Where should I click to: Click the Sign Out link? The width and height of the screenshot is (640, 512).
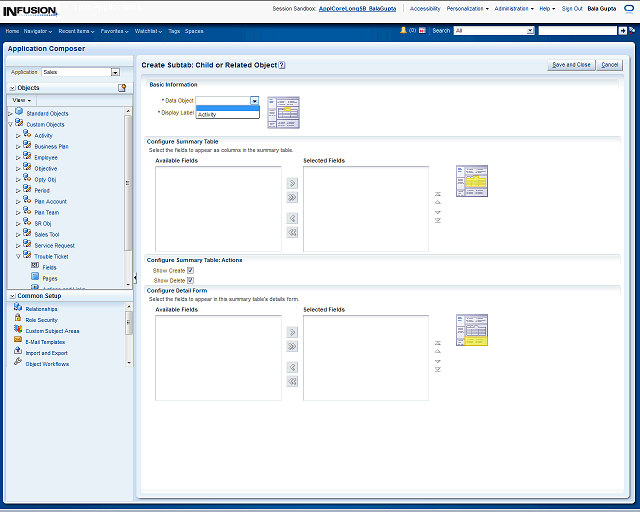572,8
